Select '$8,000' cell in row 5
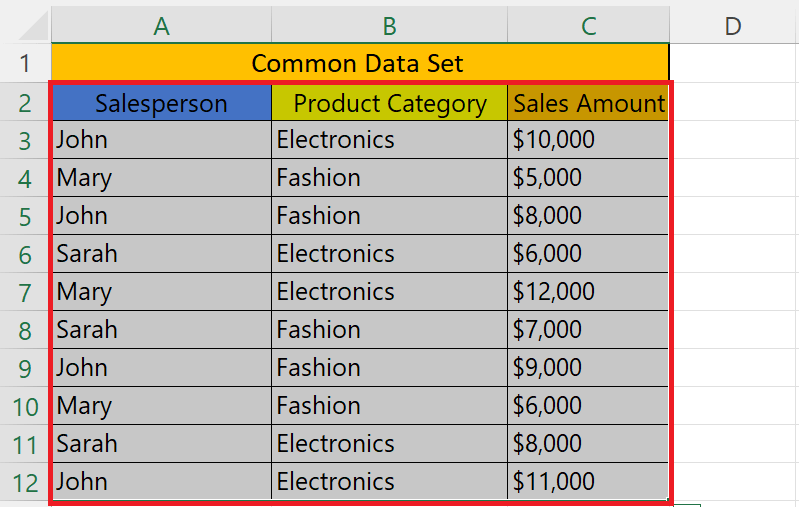The height and width of the screenshot is (507, 799). (x=588, y=216)
